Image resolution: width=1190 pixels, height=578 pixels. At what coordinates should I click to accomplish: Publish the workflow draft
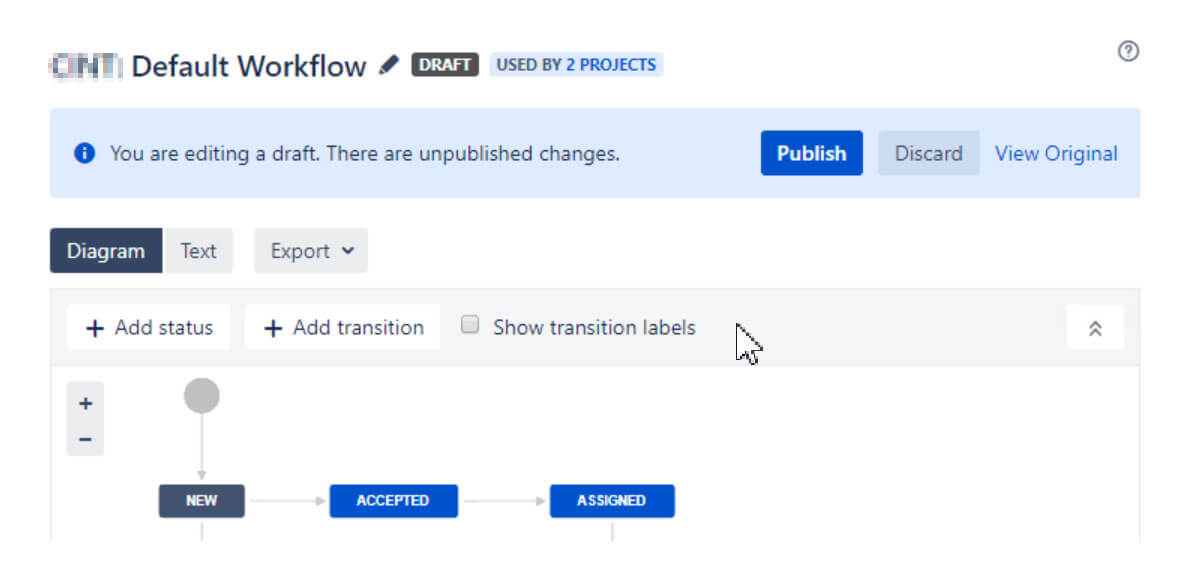coord(811,153)
